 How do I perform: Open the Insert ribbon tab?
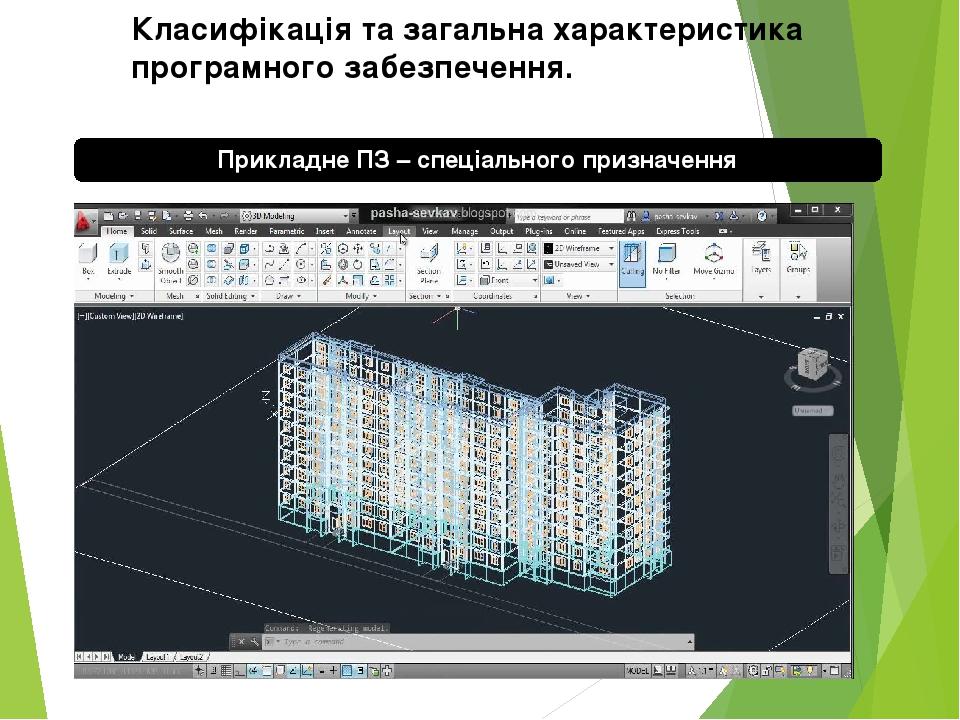tap(324, 231)
